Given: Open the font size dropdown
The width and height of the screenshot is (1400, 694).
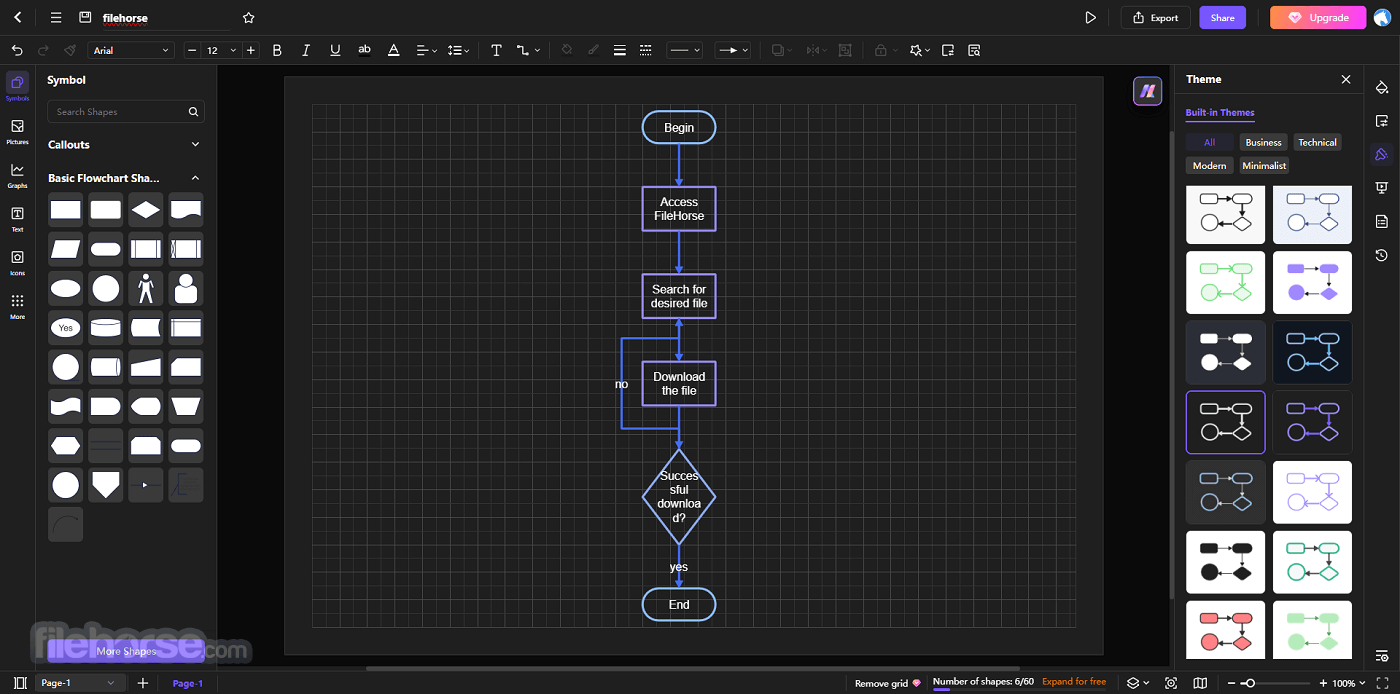Looking at the screenshot, I should click(222, 50).
